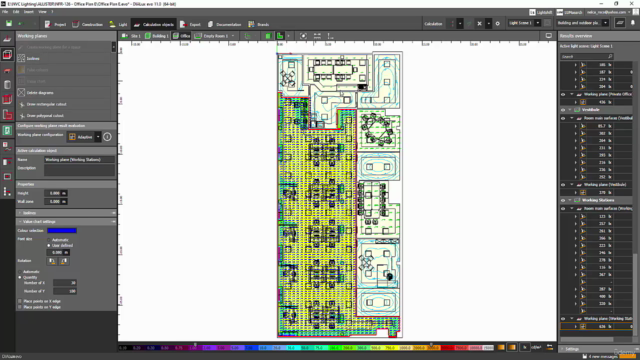Image resolution: width=640 pixels, height=360 pixels.
Task: Select the second-to-last red sidebar icon
Action: coord(7,177)
